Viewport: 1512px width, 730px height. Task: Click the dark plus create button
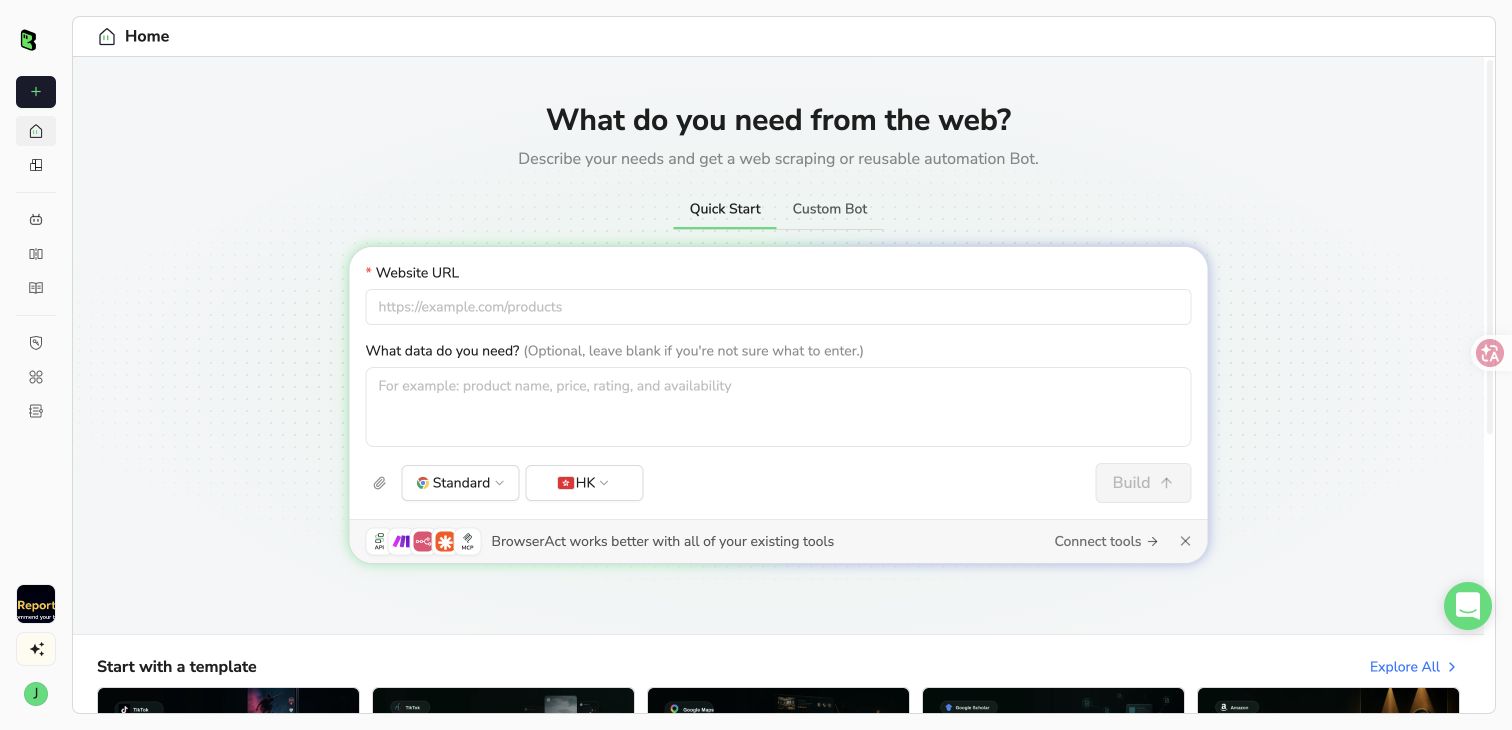click(36, 92)
